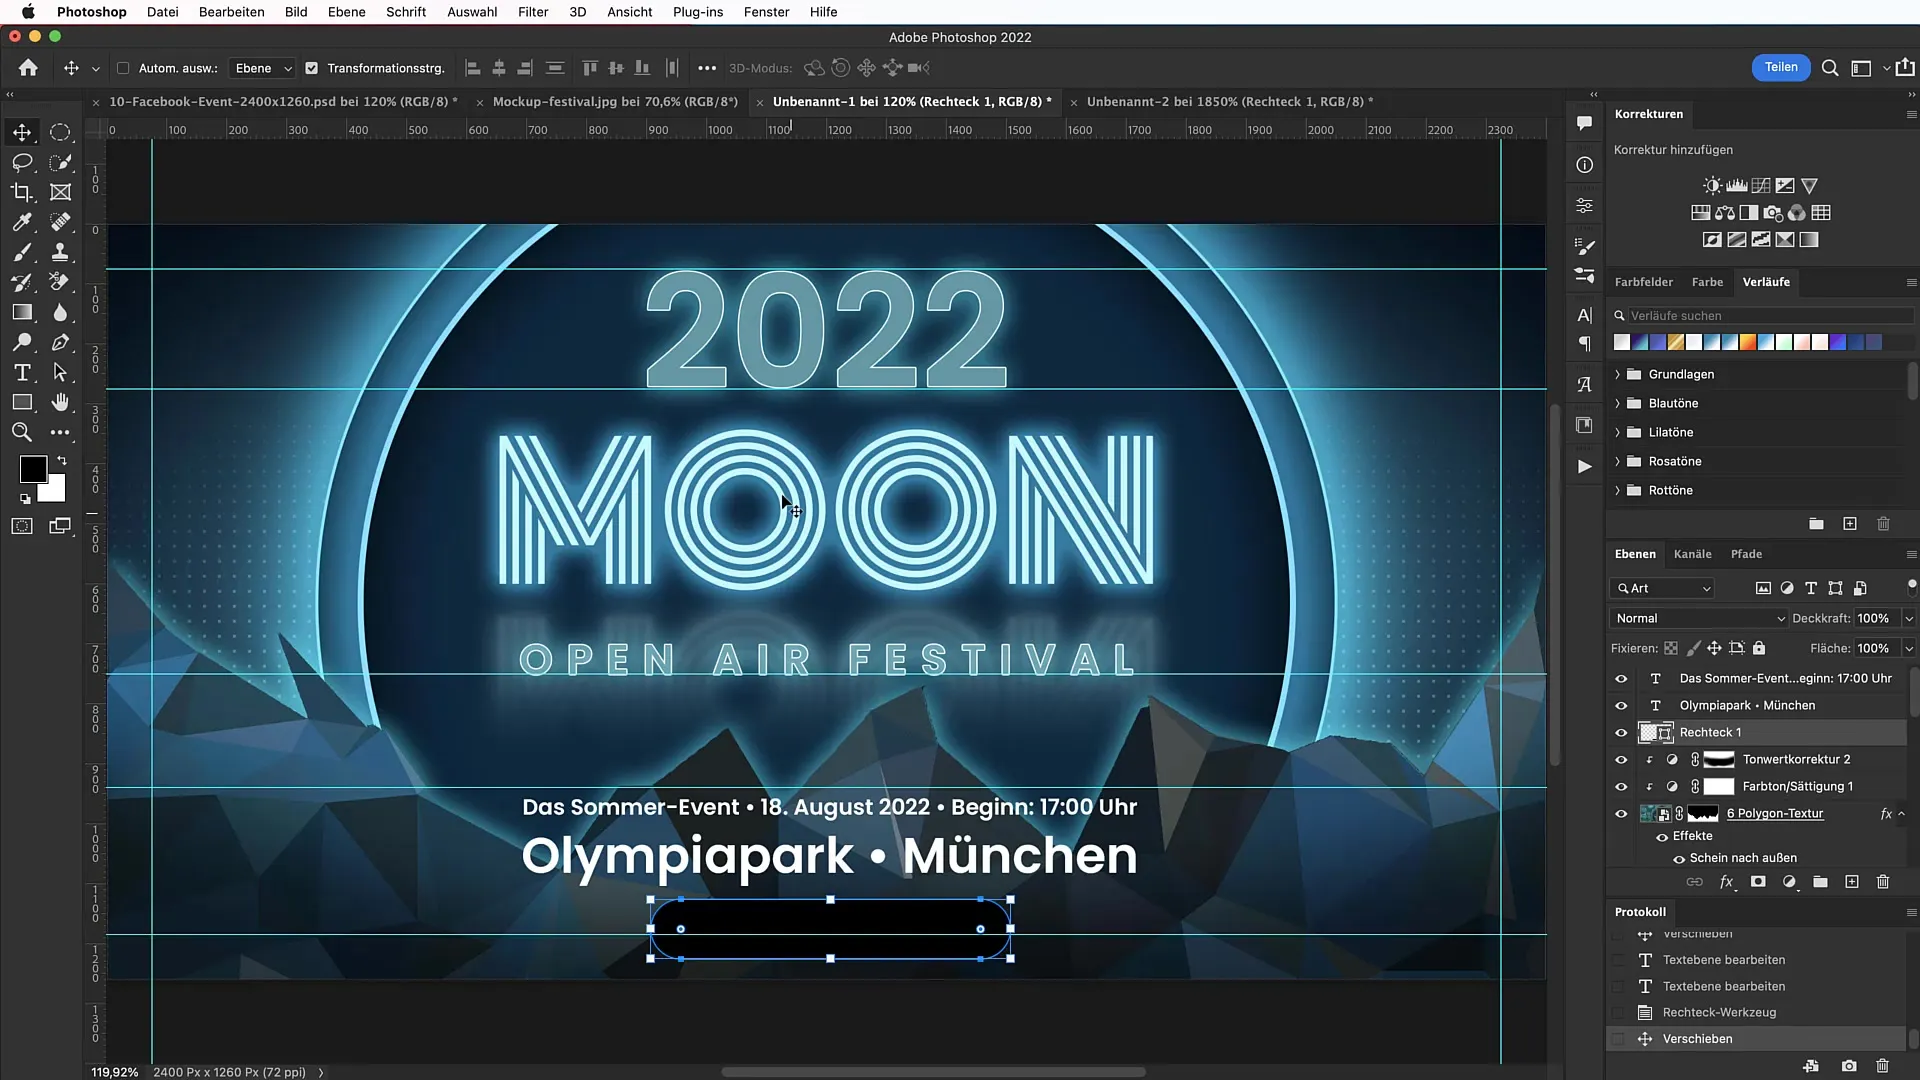Select the Path Selection tool
This screenshot has width=1920, height=1080.
point(60,372)
